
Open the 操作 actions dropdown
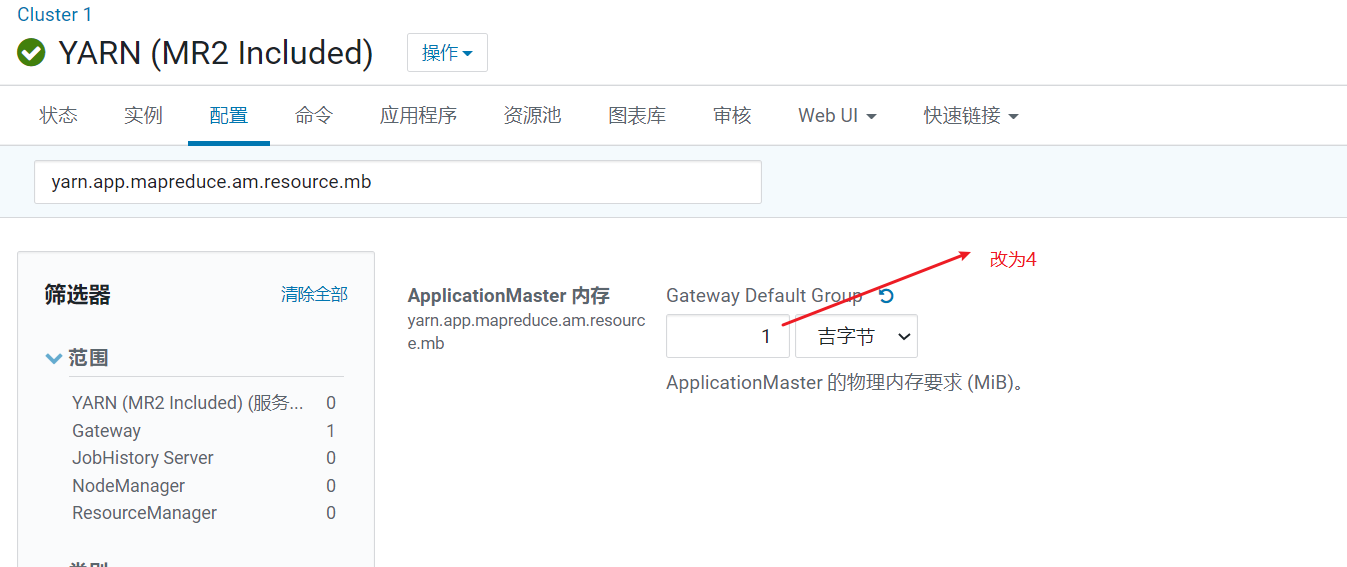coord(447,53)
